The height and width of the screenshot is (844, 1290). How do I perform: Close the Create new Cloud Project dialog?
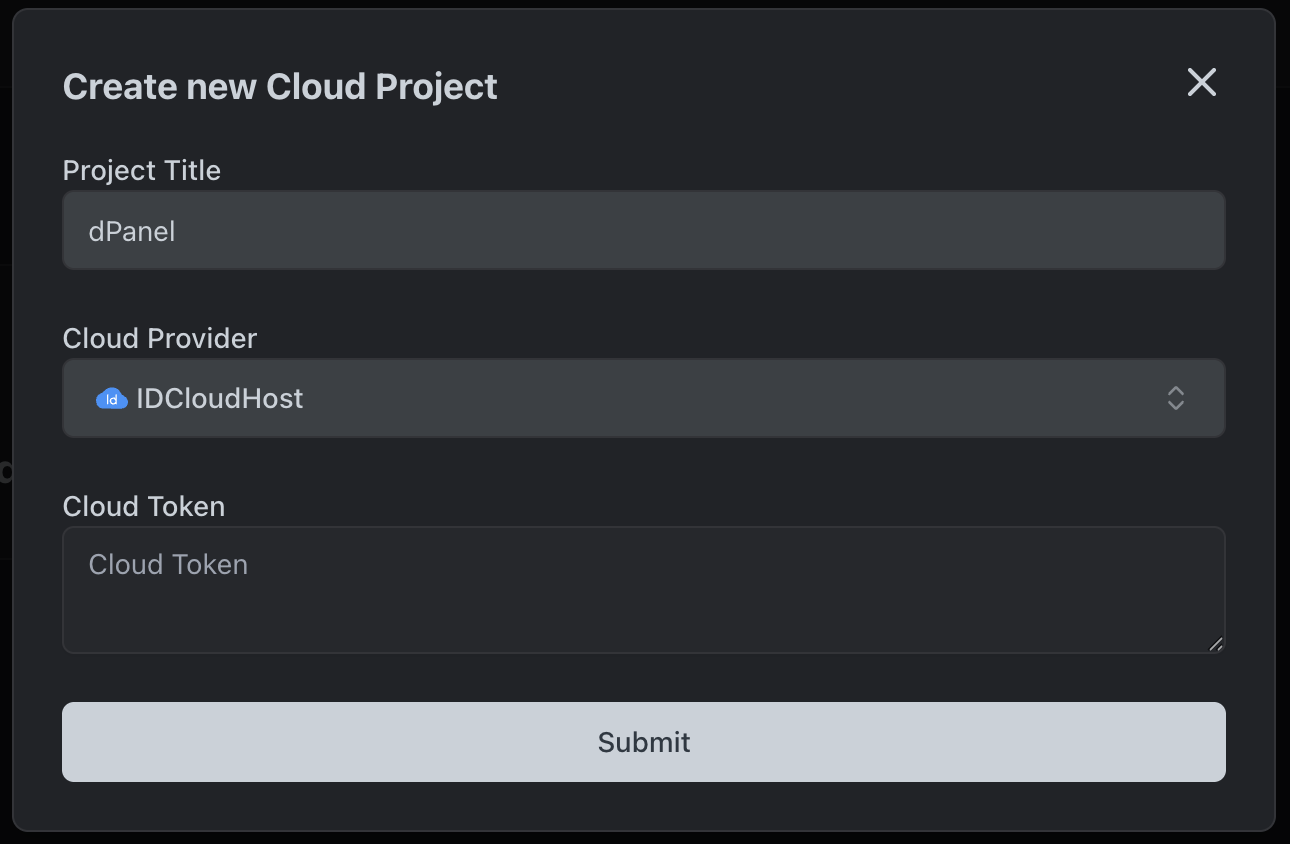coord(1201,83)
